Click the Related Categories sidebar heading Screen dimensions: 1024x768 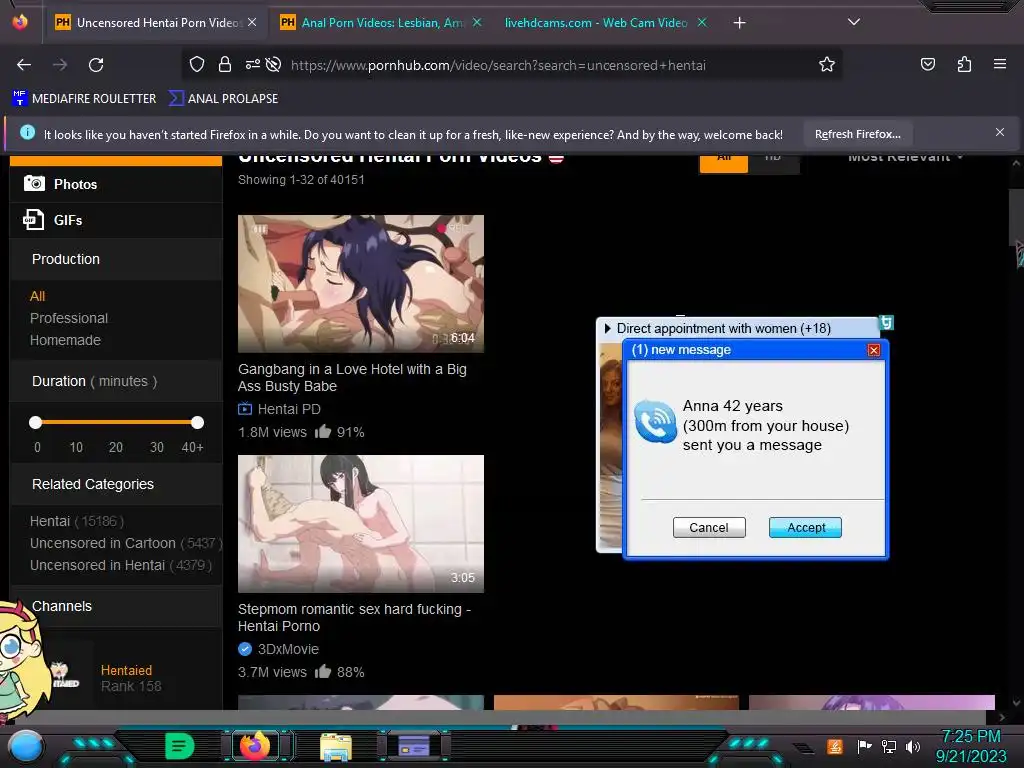[93, 484]
